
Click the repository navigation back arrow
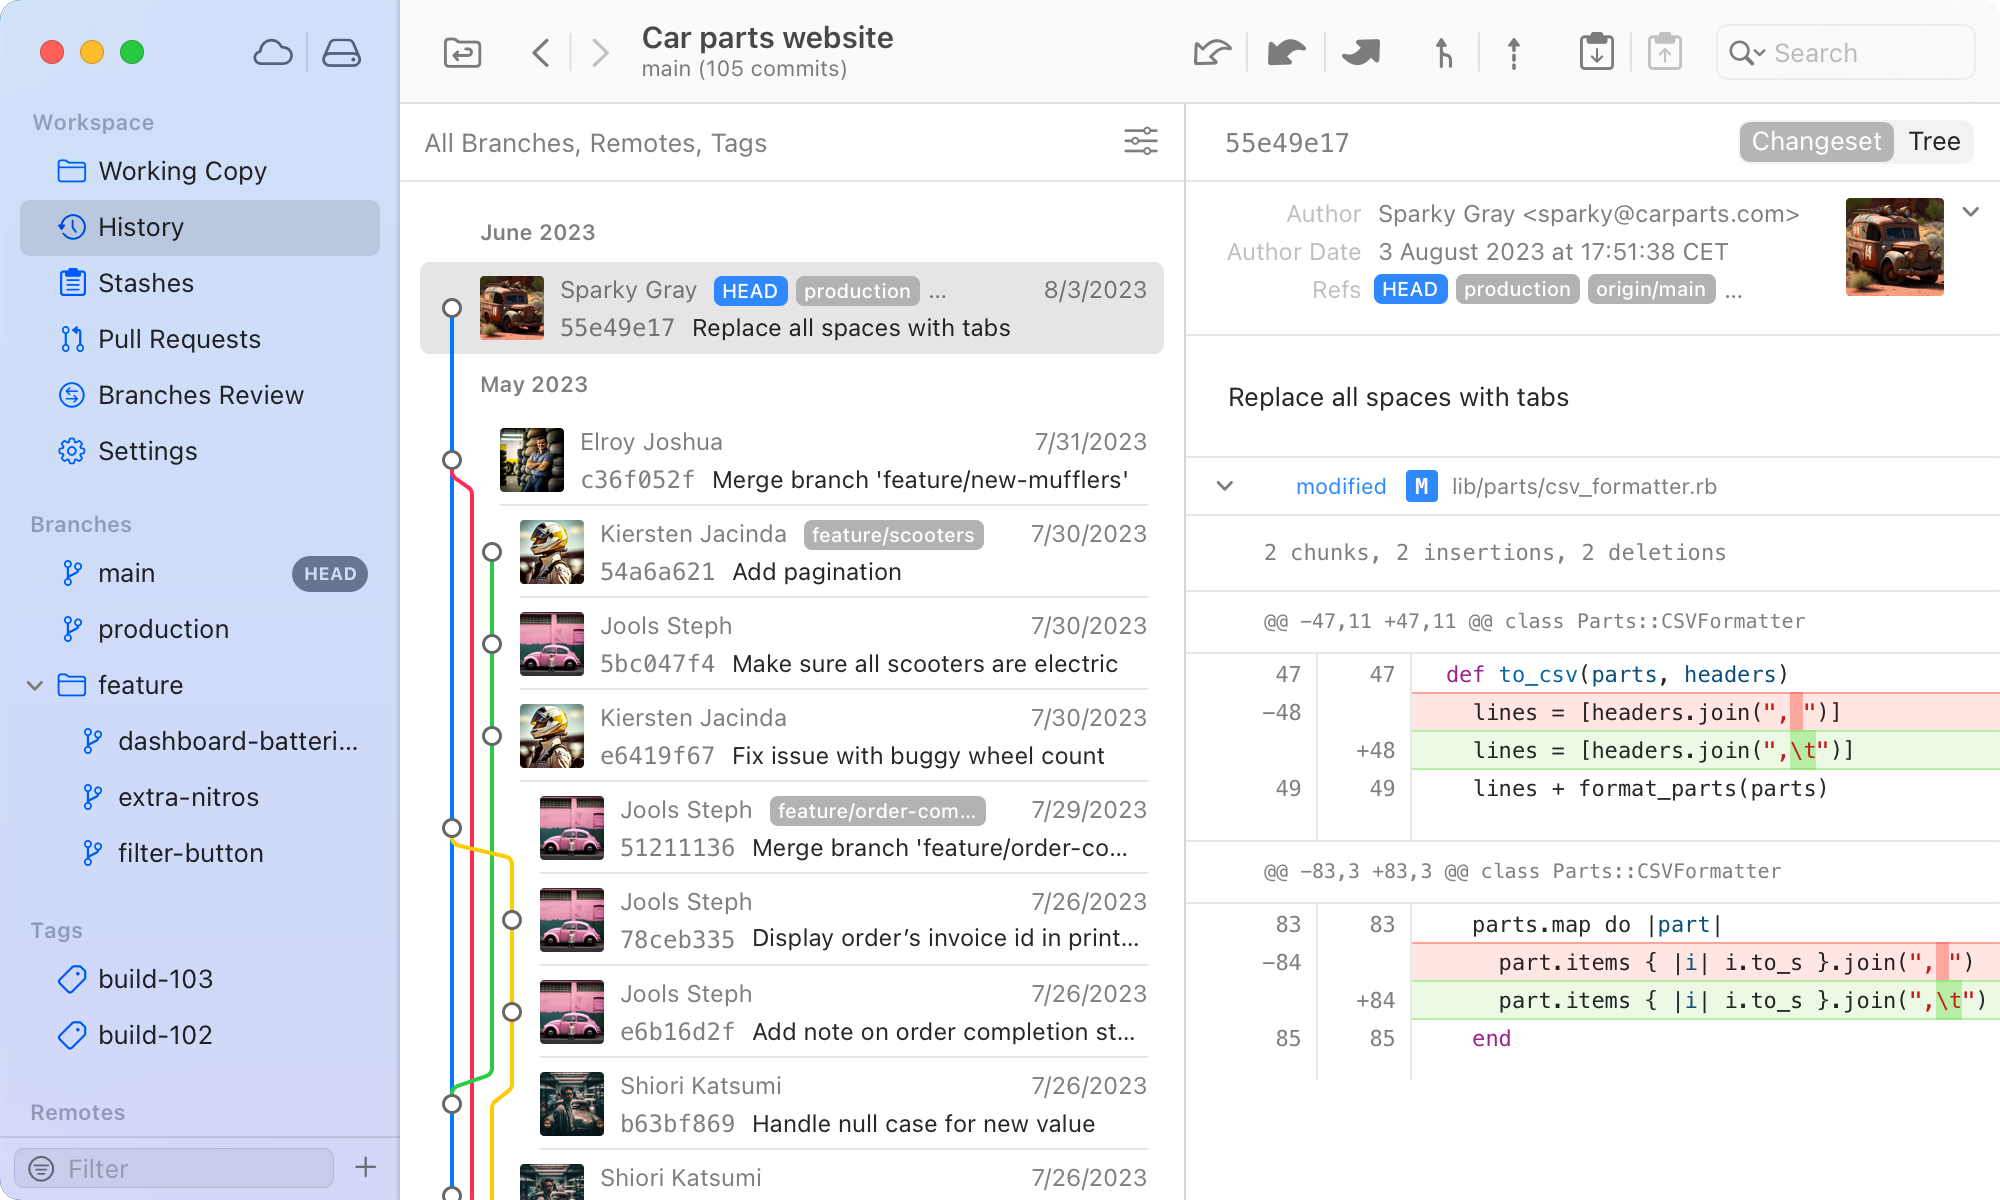click(x=540, y=51)
